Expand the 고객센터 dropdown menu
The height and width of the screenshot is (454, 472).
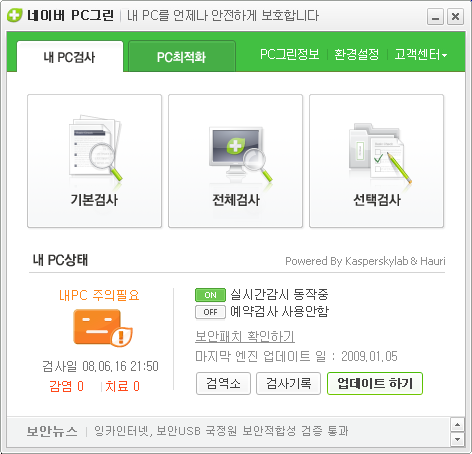tap(420, 55)
